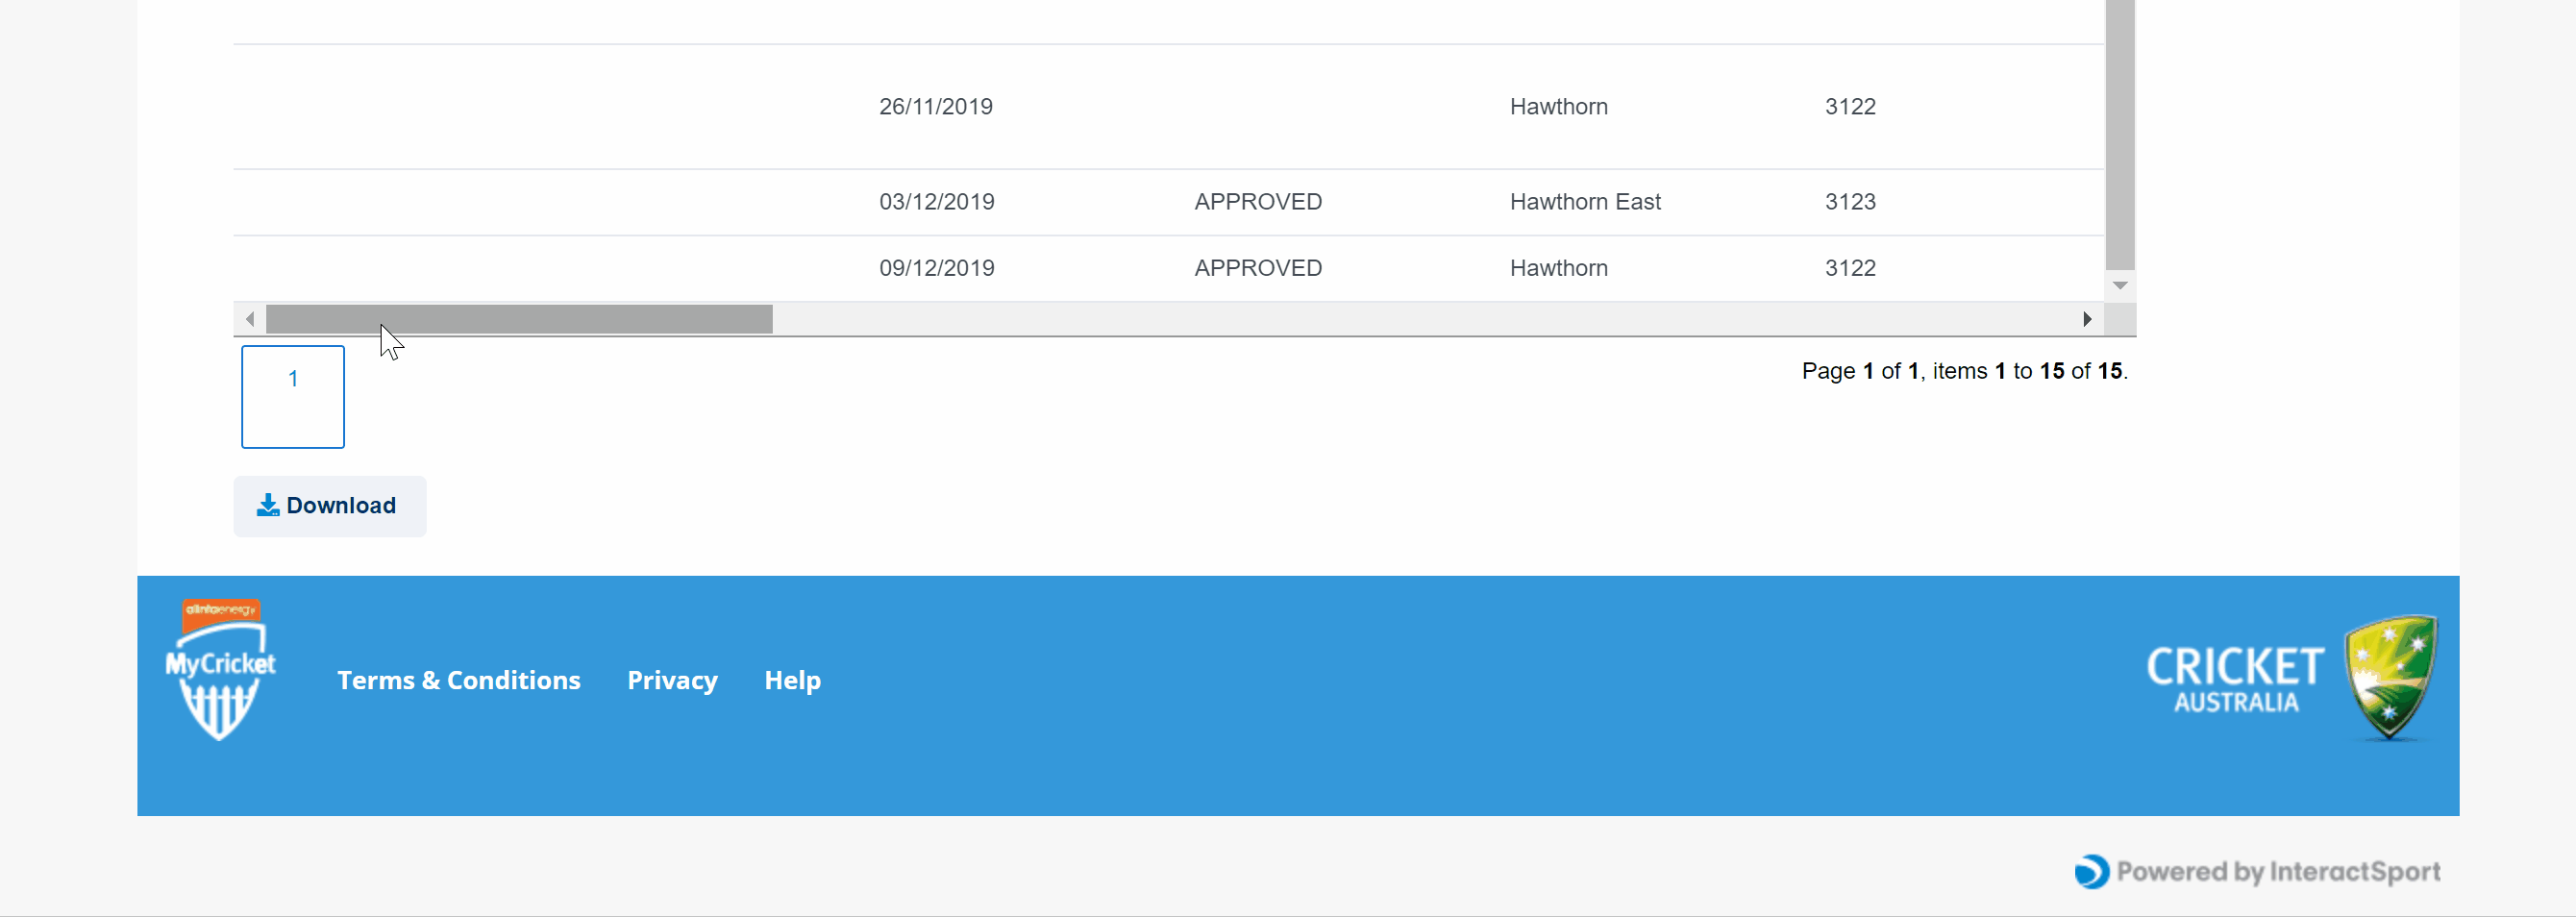Select page 1 in pagination
The width and height of the screenshot is (2576, 917).
click(x=293, y=396)
